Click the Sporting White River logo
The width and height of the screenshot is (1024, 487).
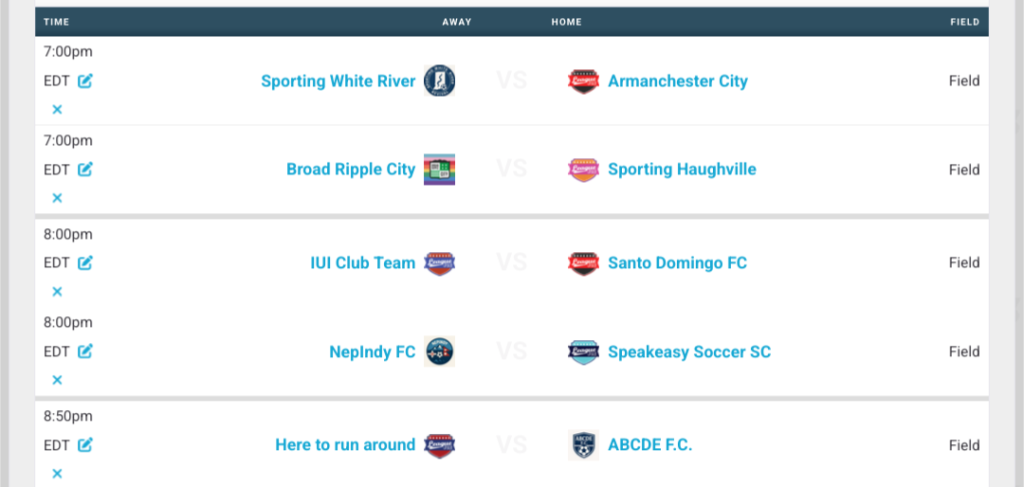[440, 81]
